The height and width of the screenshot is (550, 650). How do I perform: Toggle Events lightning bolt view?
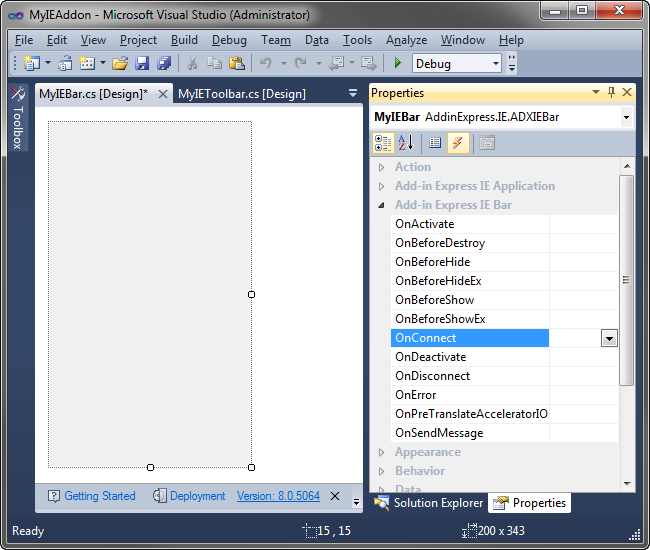point(458,143)
